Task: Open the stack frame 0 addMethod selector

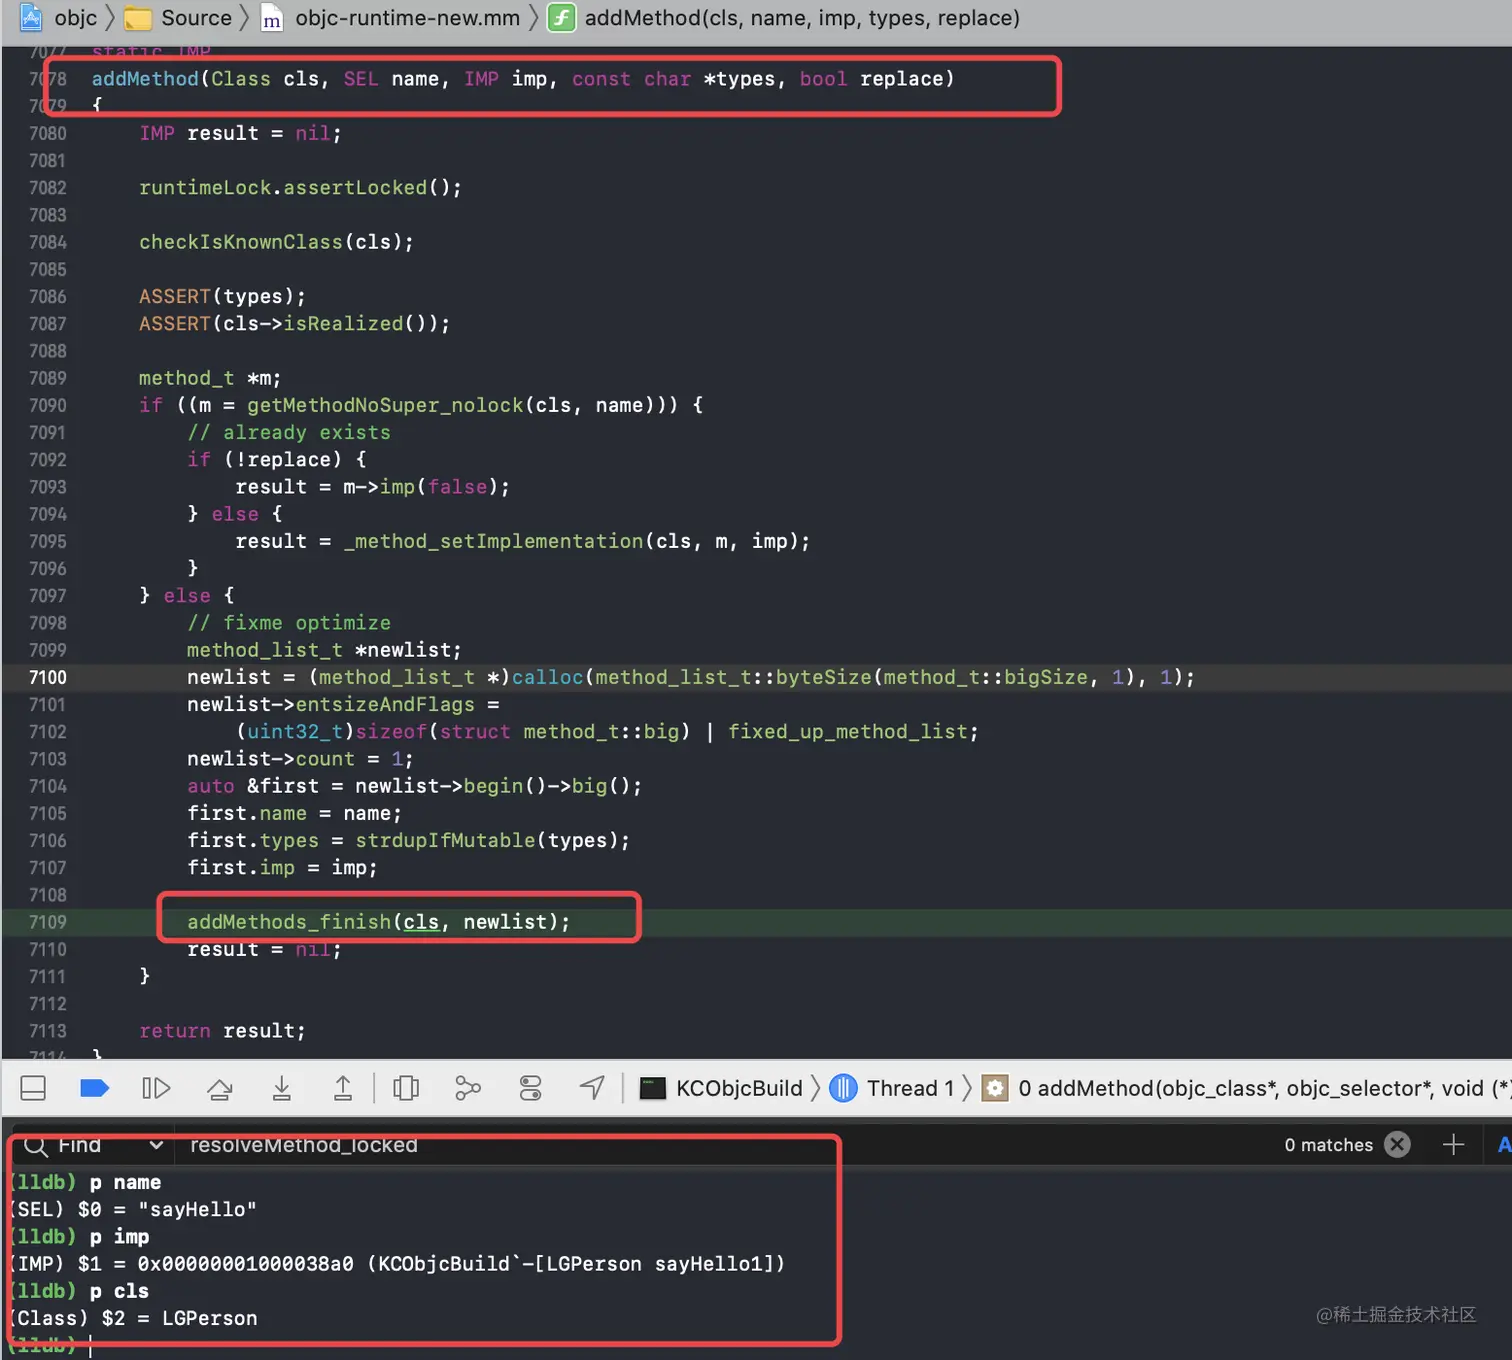Action: [x=1246, y=1088]
